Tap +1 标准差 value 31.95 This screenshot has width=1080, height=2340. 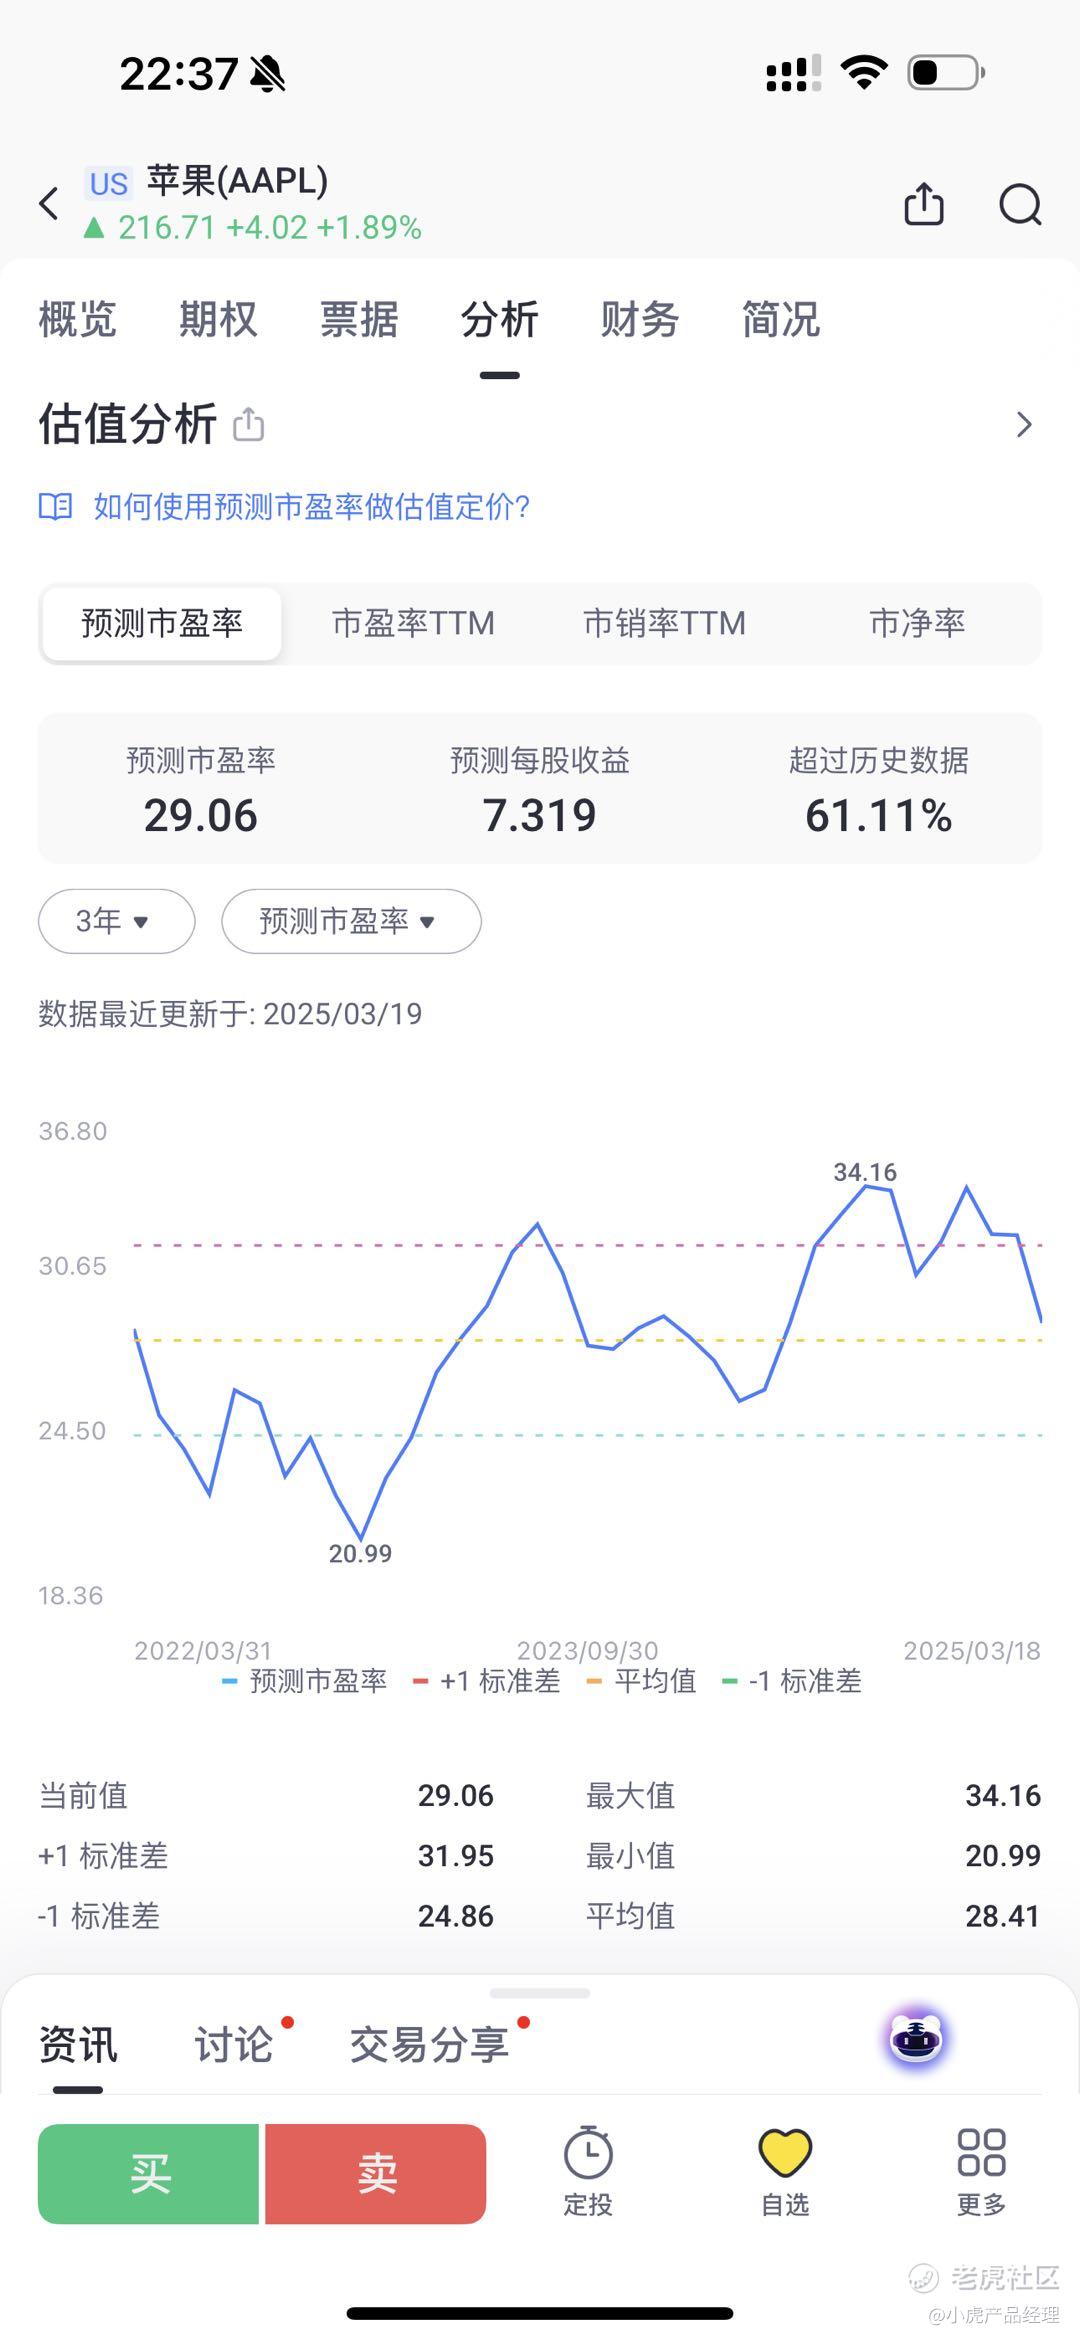point(456,1855)
